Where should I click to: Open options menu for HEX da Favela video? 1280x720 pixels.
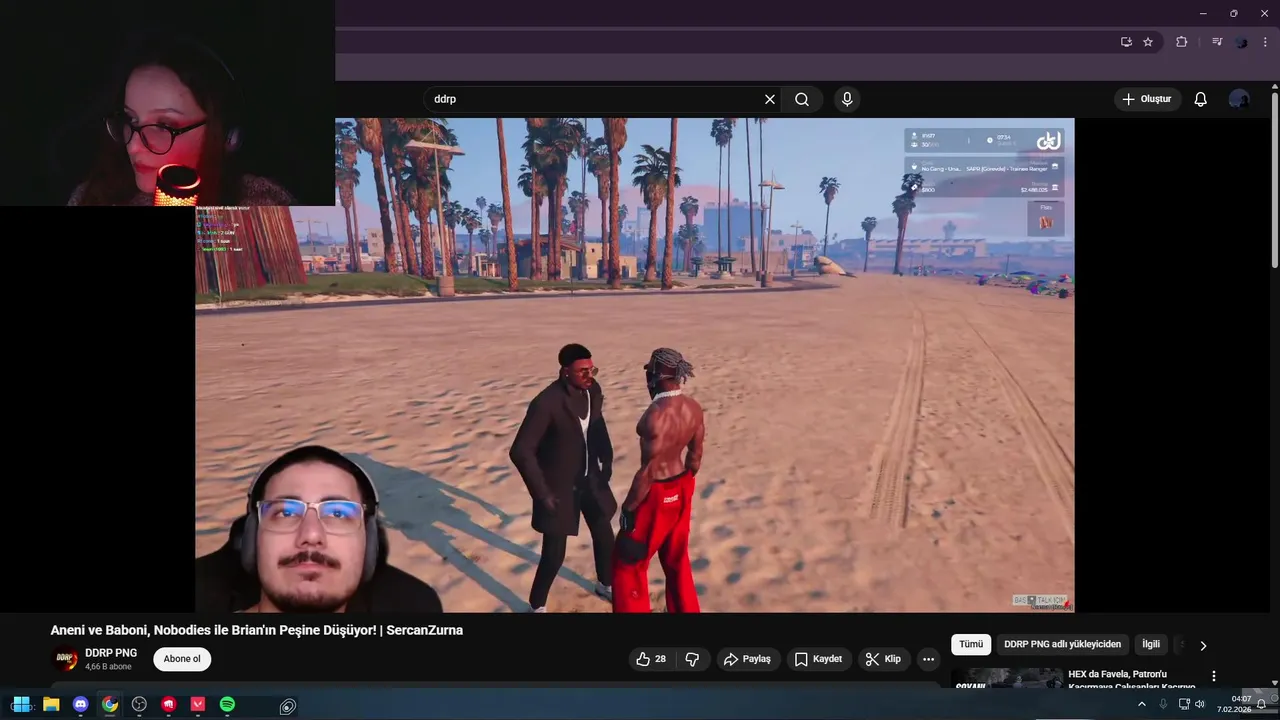click(x=1214, y=677)
